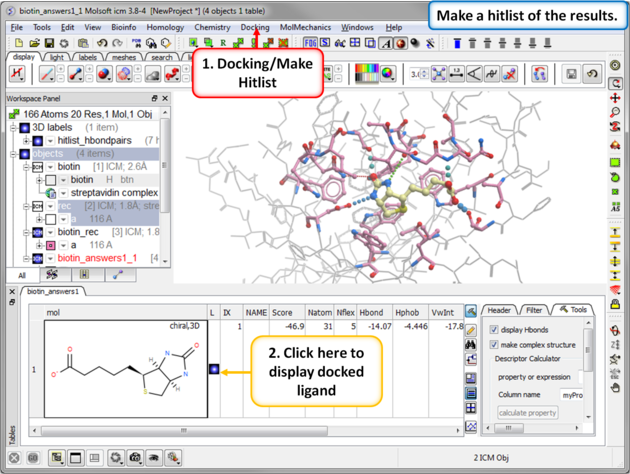Click the pencil edit icon beside the table

coord(471,329)
